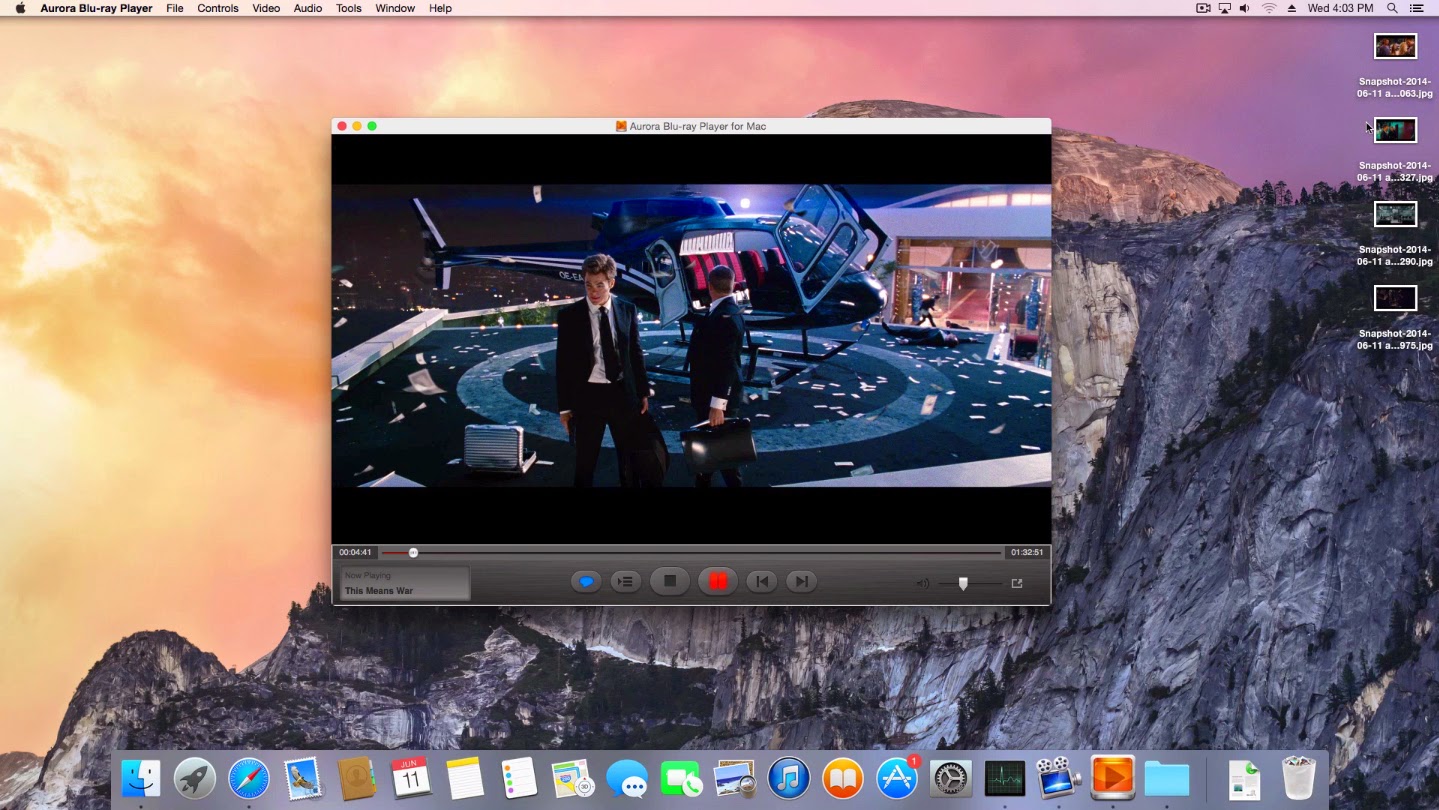
Task: Open Spotlight search in menu bar
Action: tap(1392, 8)
